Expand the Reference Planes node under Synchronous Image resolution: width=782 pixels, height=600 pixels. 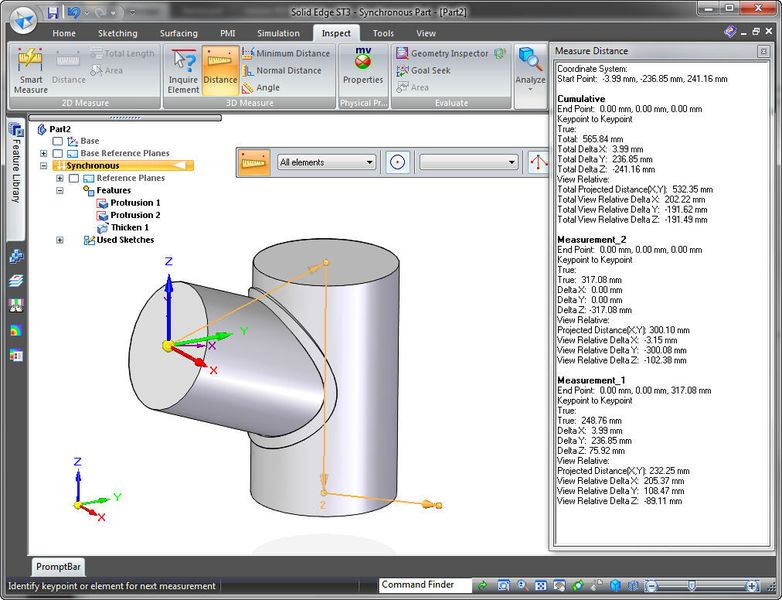click(x=60, y=178)
